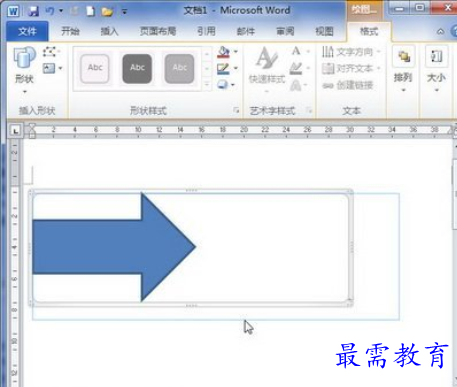Click the Text Effects icon
Image resolution: width=457 pixels, height=387 pixels.
point(296,85)
